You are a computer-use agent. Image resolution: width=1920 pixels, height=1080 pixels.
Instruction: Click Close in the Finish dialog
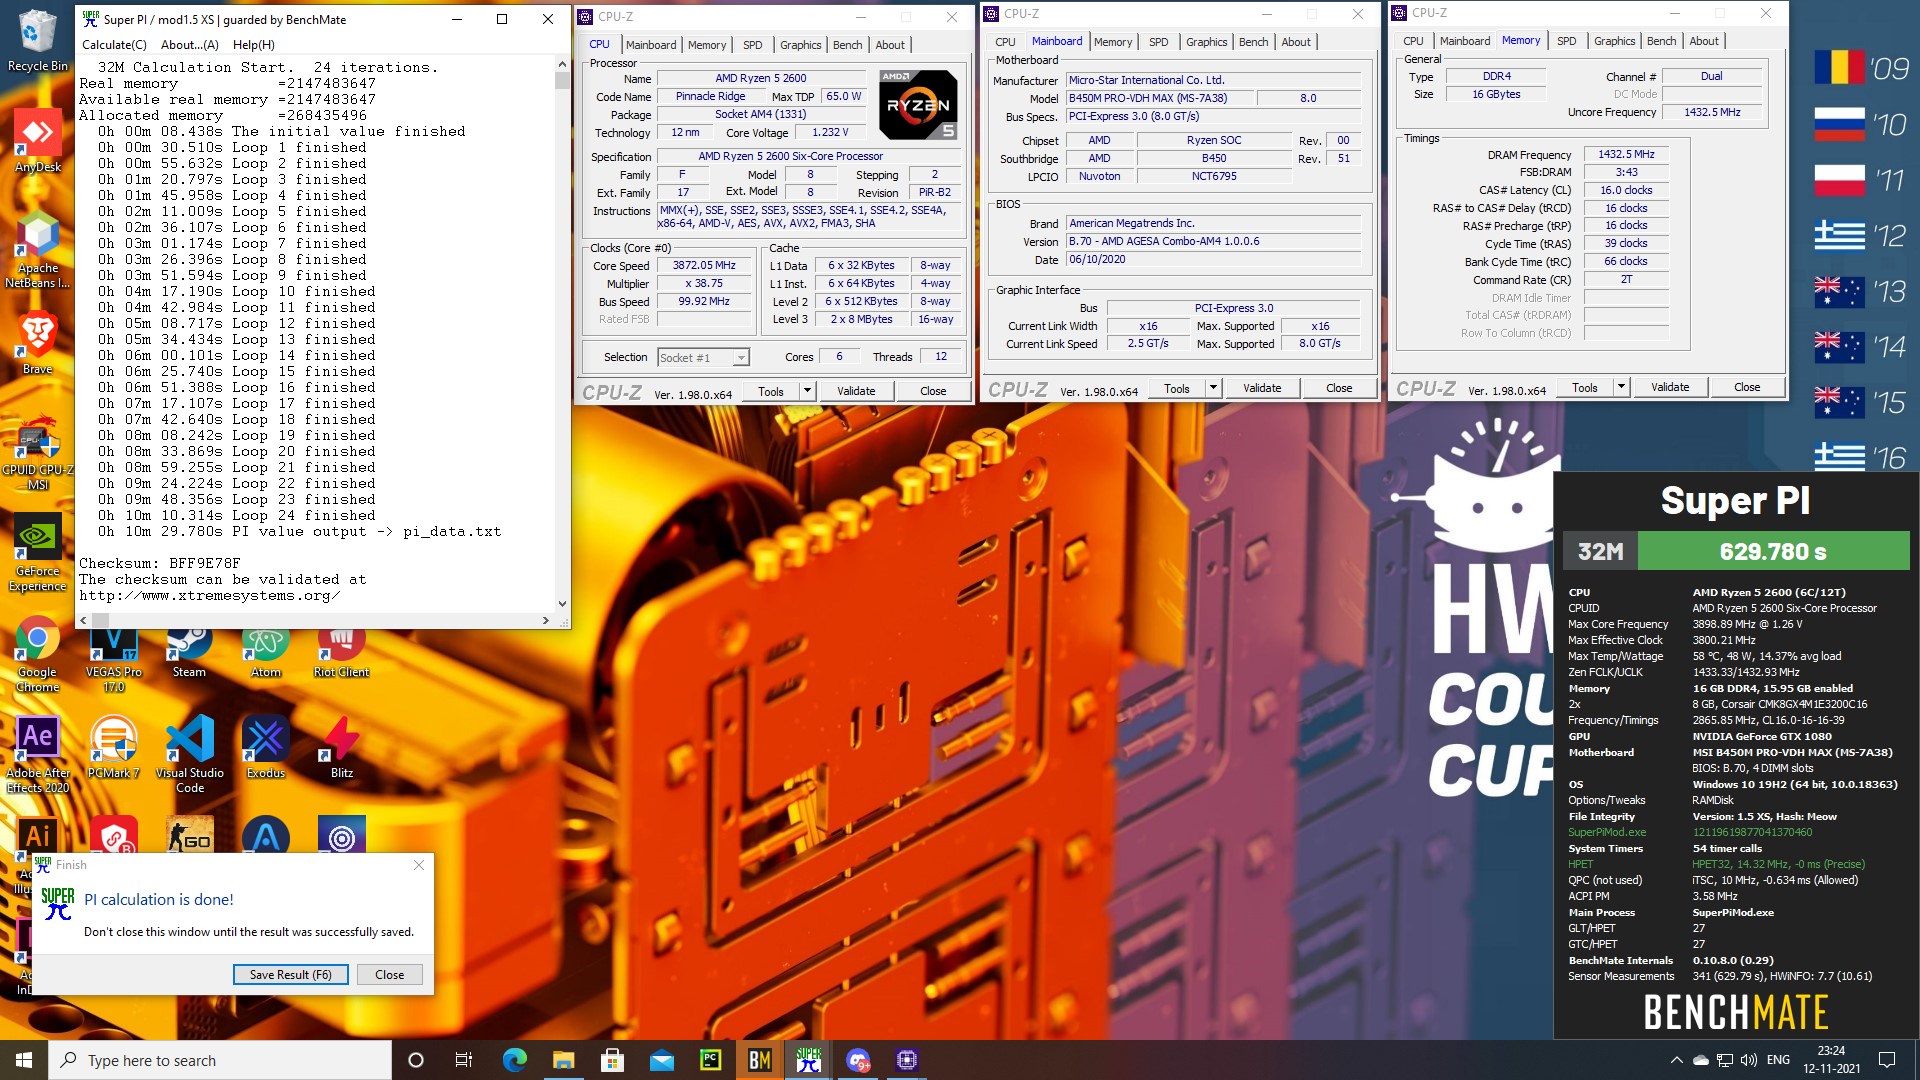pos(389,974)
